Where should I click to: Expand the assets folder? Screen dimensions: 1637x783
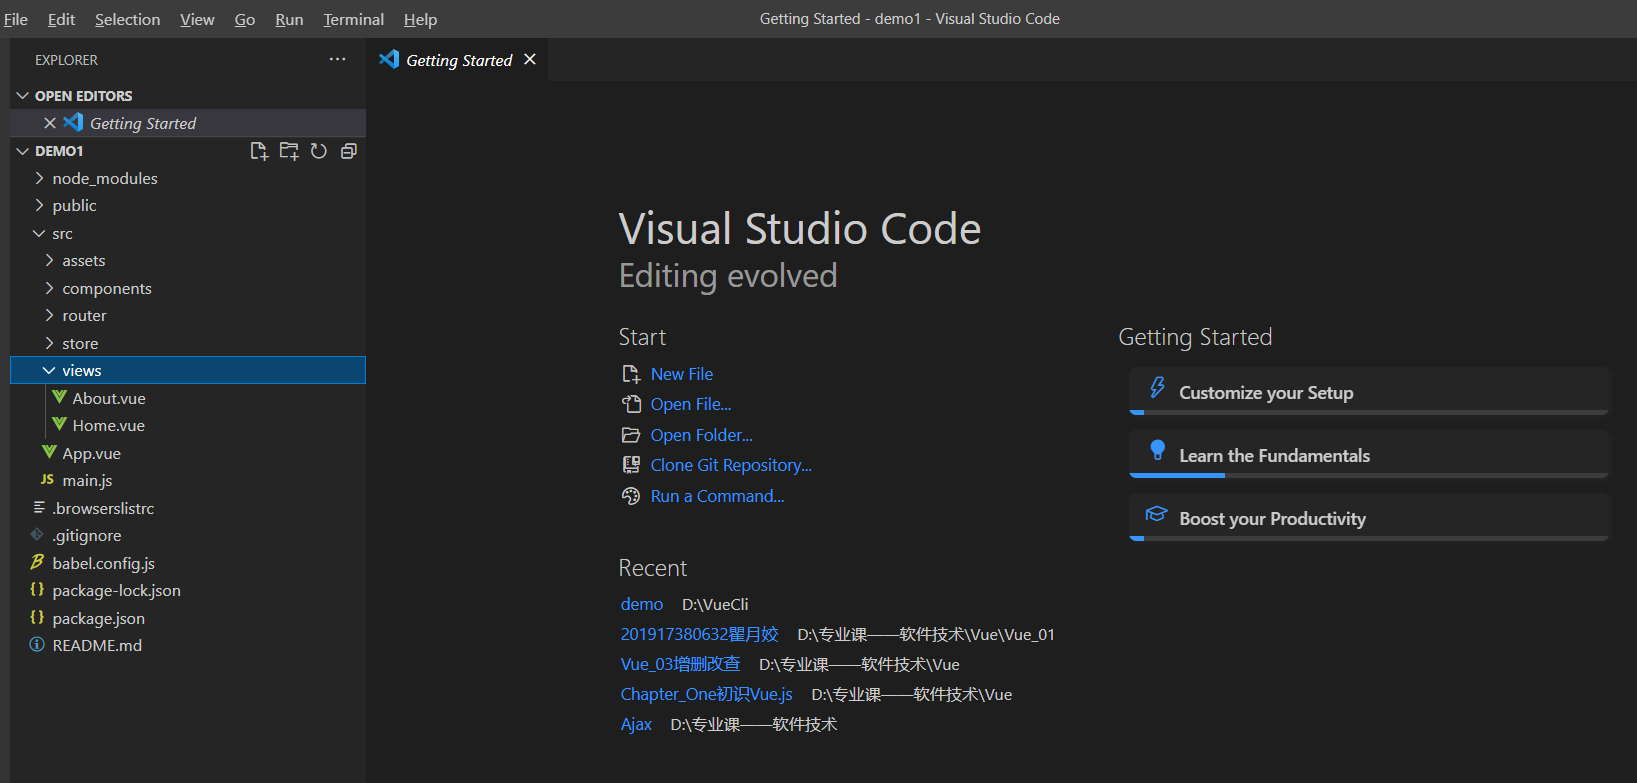click(x=49, y=260)
